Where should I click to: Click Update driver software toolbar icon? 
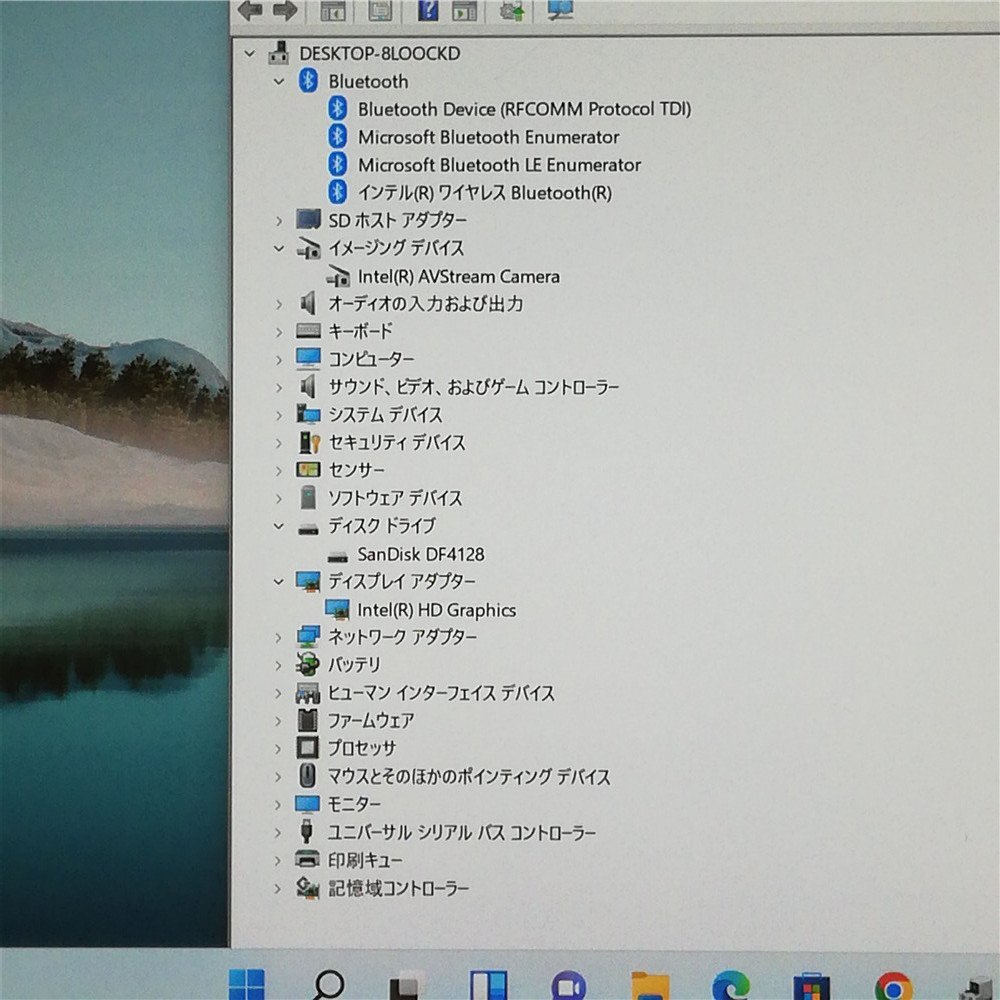(512, 10)
